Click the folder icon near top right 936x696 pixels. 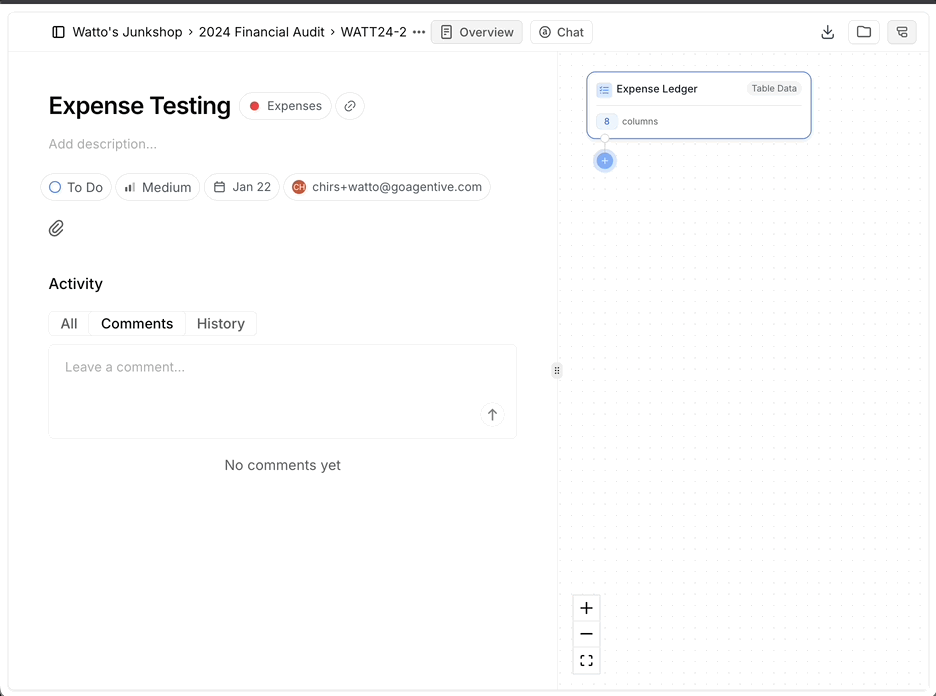coord(863,31)
